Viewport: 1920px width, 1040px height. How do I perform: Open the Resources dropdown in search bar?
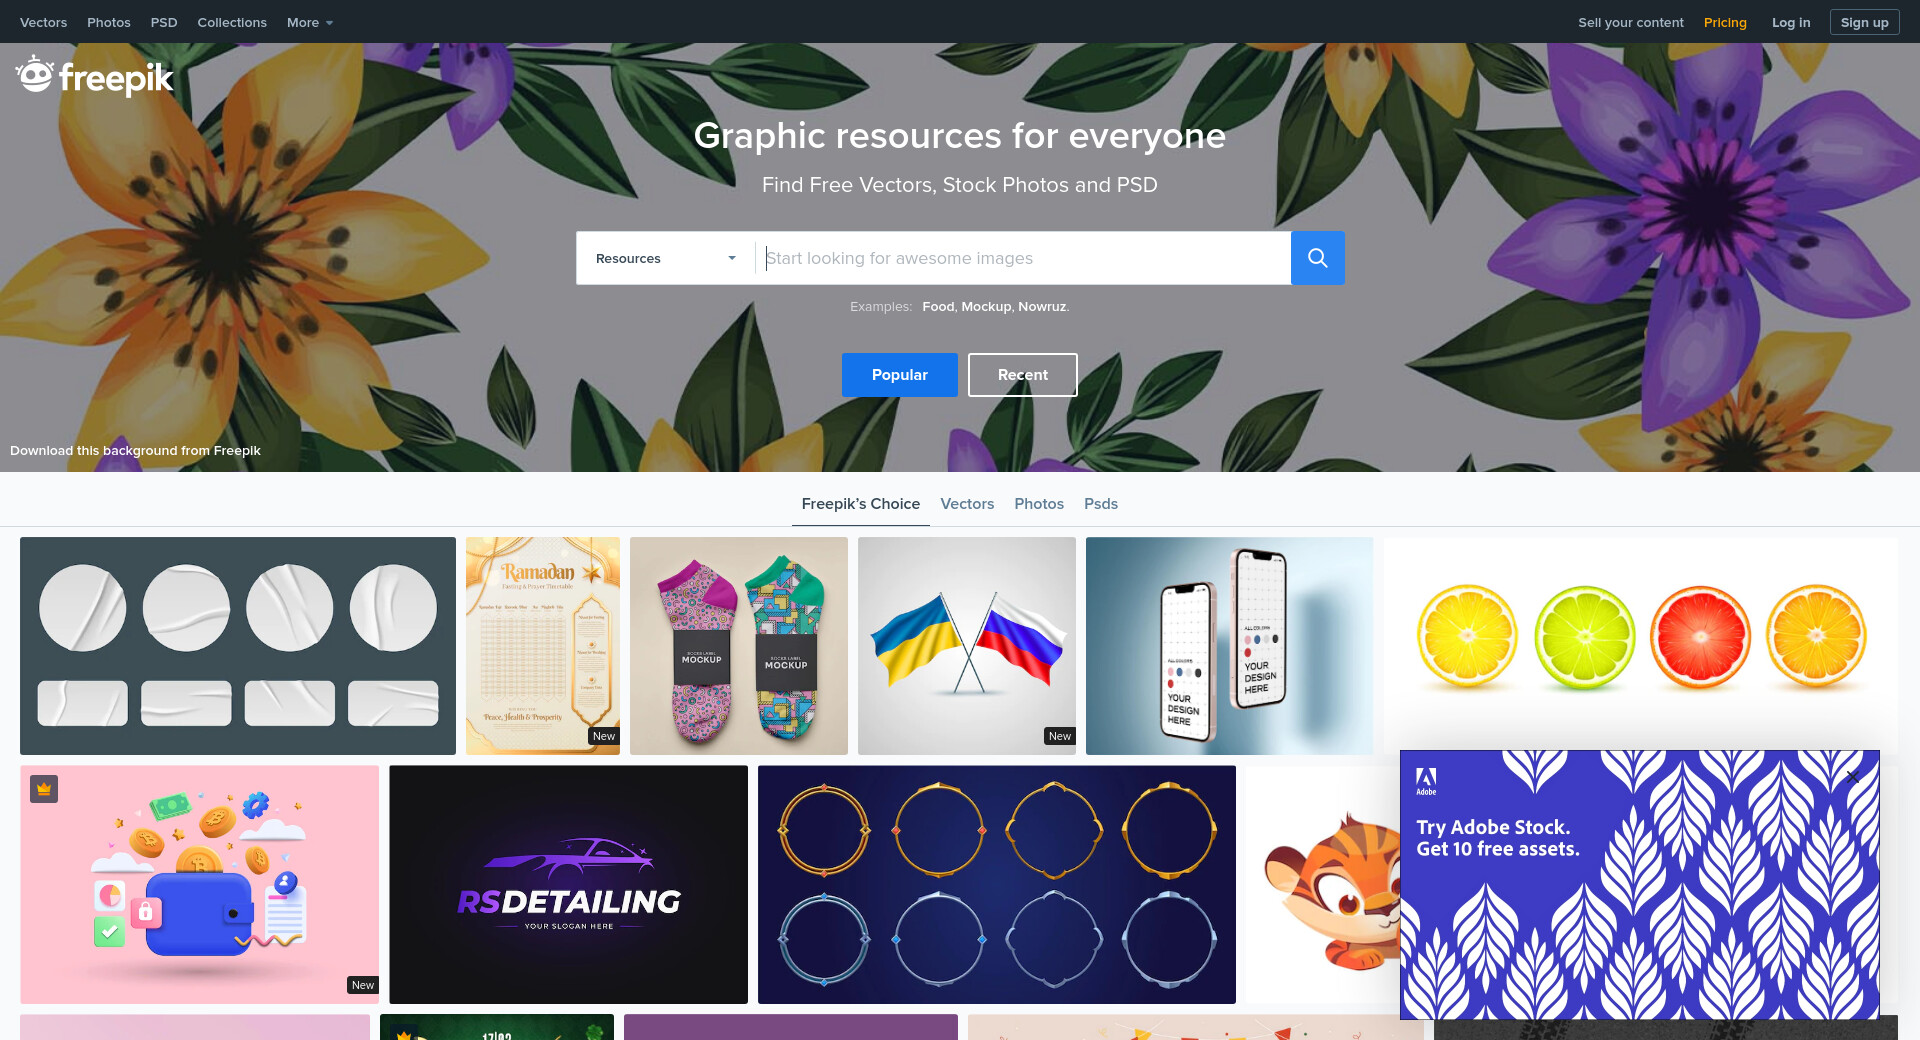665,258
